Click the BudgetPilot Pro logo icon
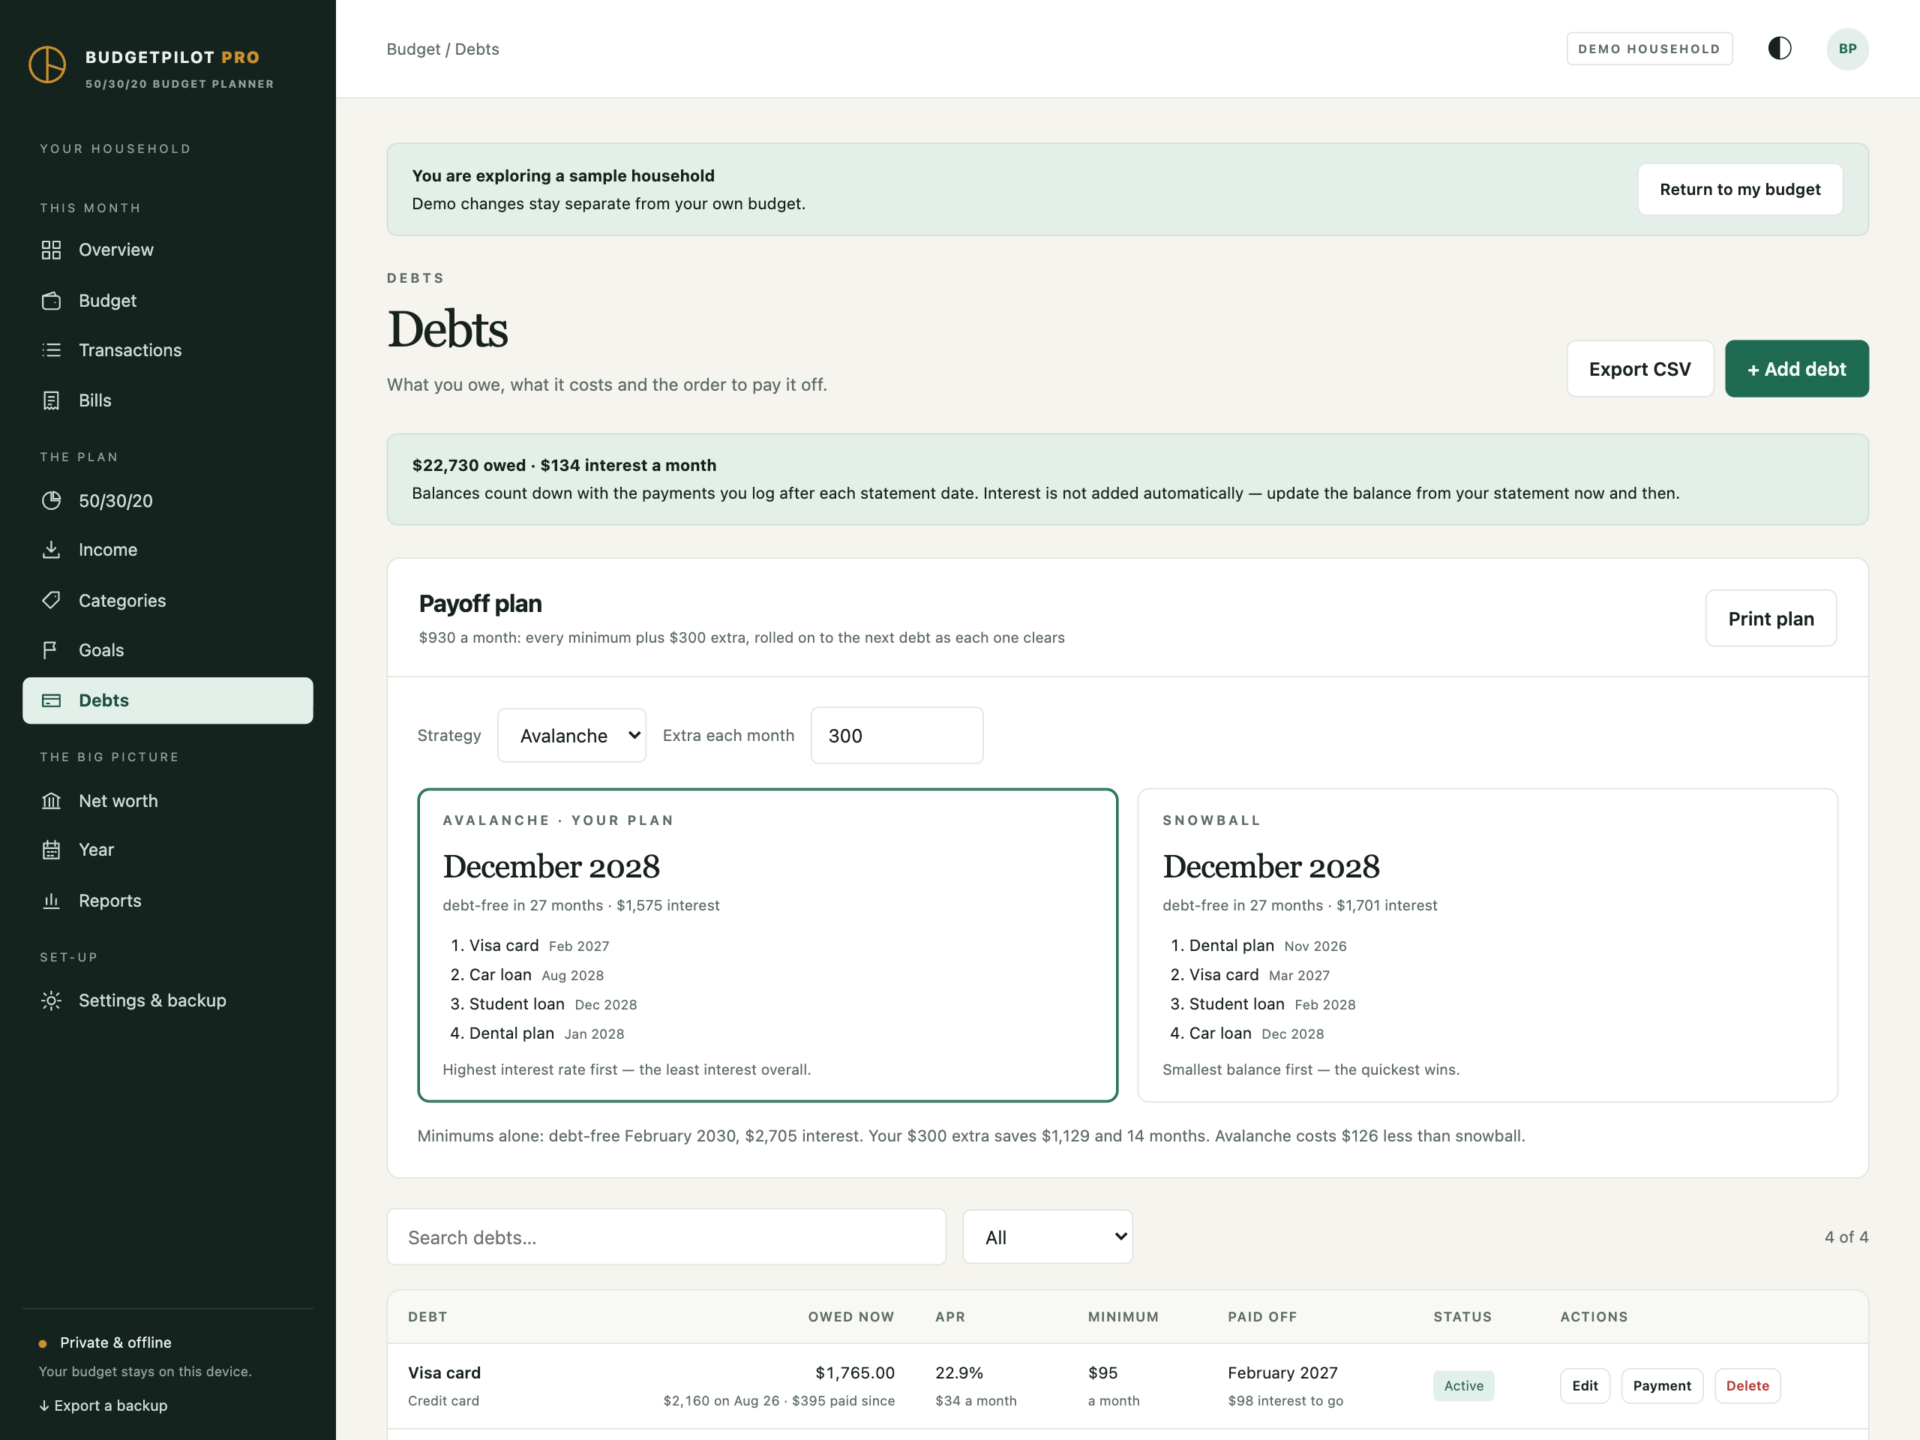 47,65
